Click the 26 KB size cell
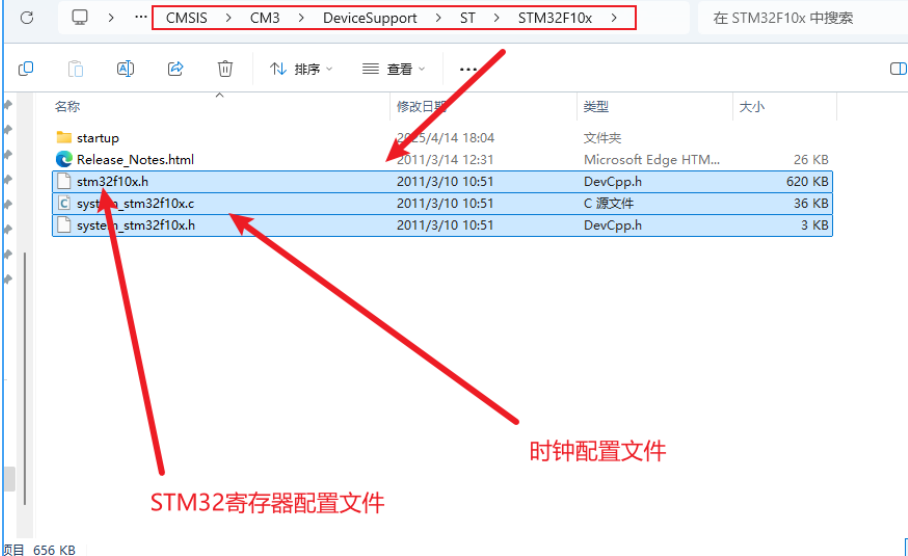 coord(811,159)
